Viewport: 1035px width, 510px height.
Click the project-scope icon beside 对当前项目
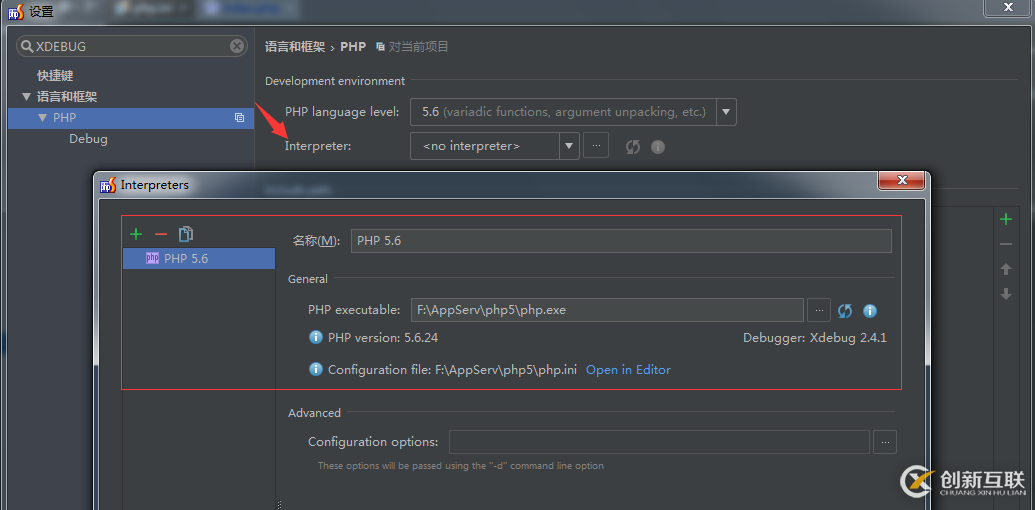[x=380, y=47]
